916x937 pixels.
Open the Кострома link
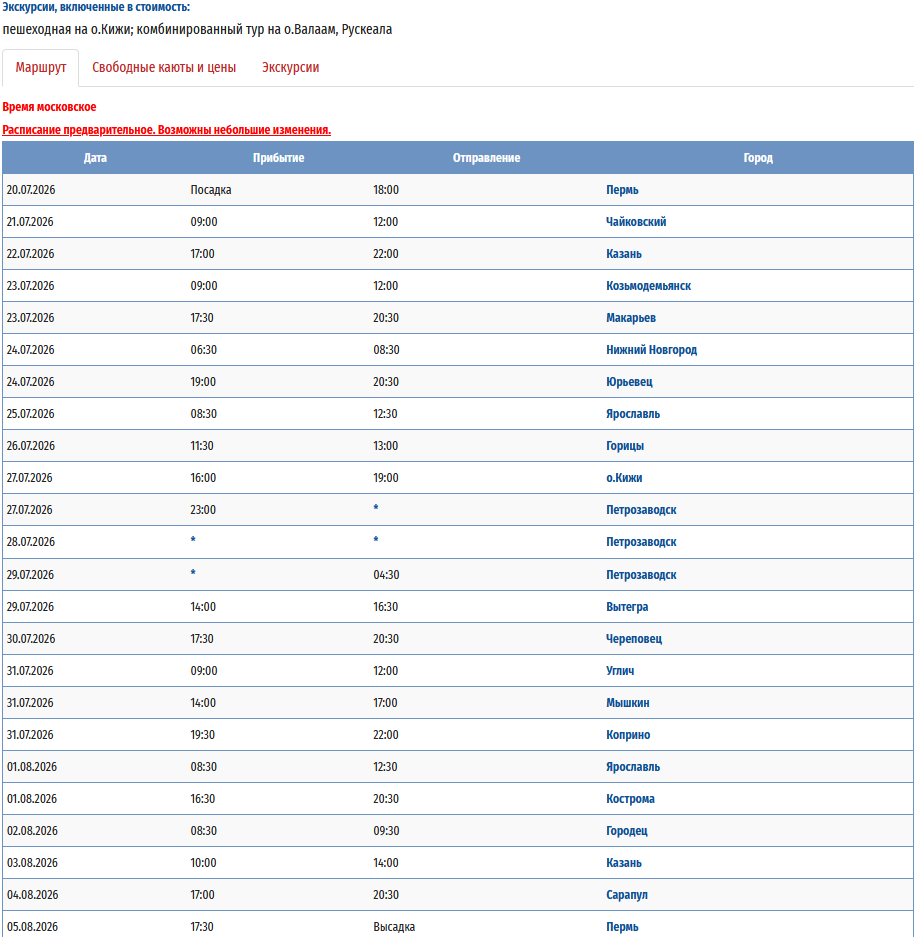click(630, 799)
